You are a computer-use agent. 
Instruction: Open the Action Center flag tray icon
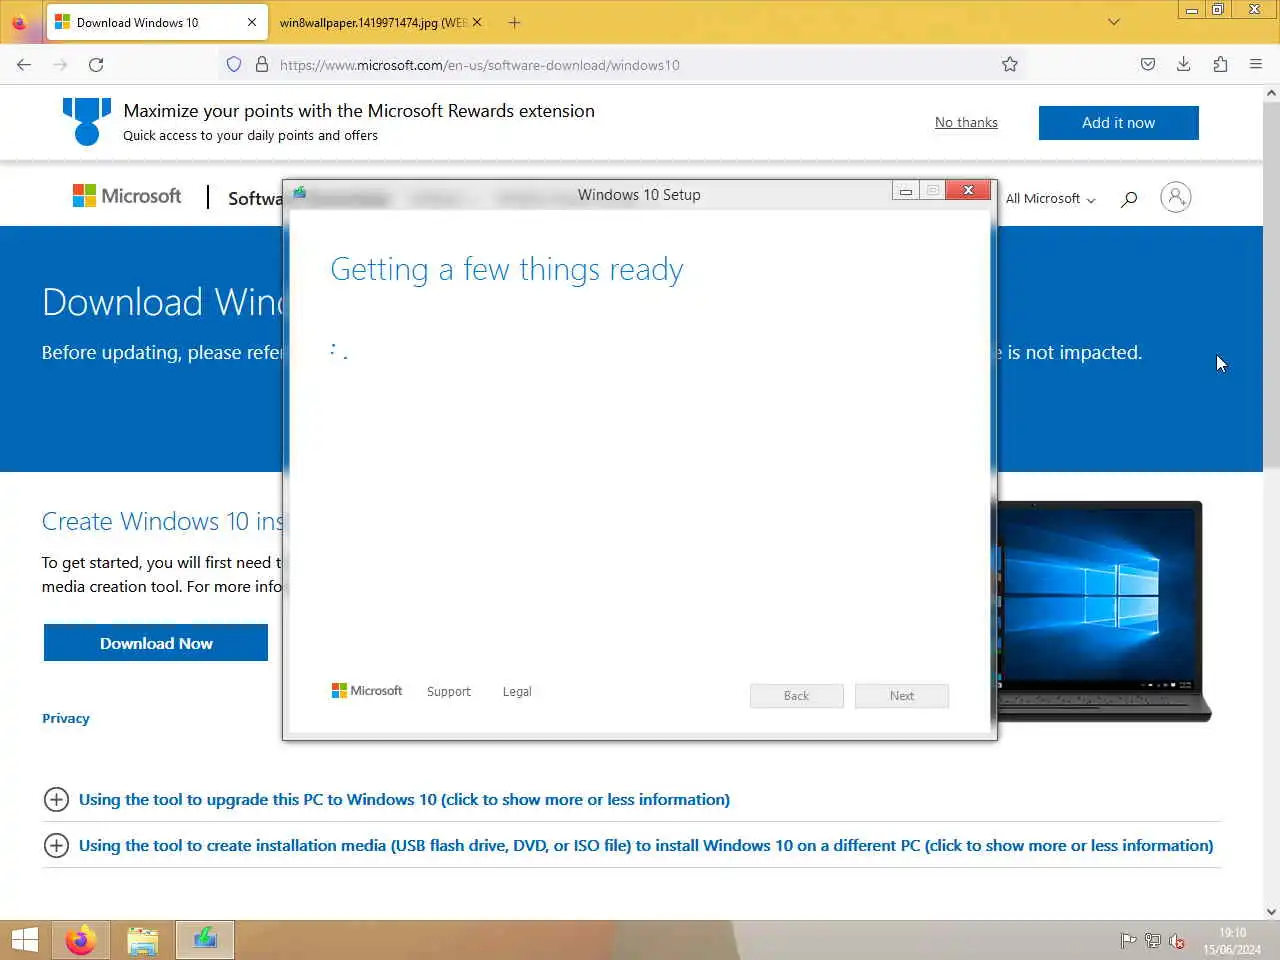point(1128,940)
